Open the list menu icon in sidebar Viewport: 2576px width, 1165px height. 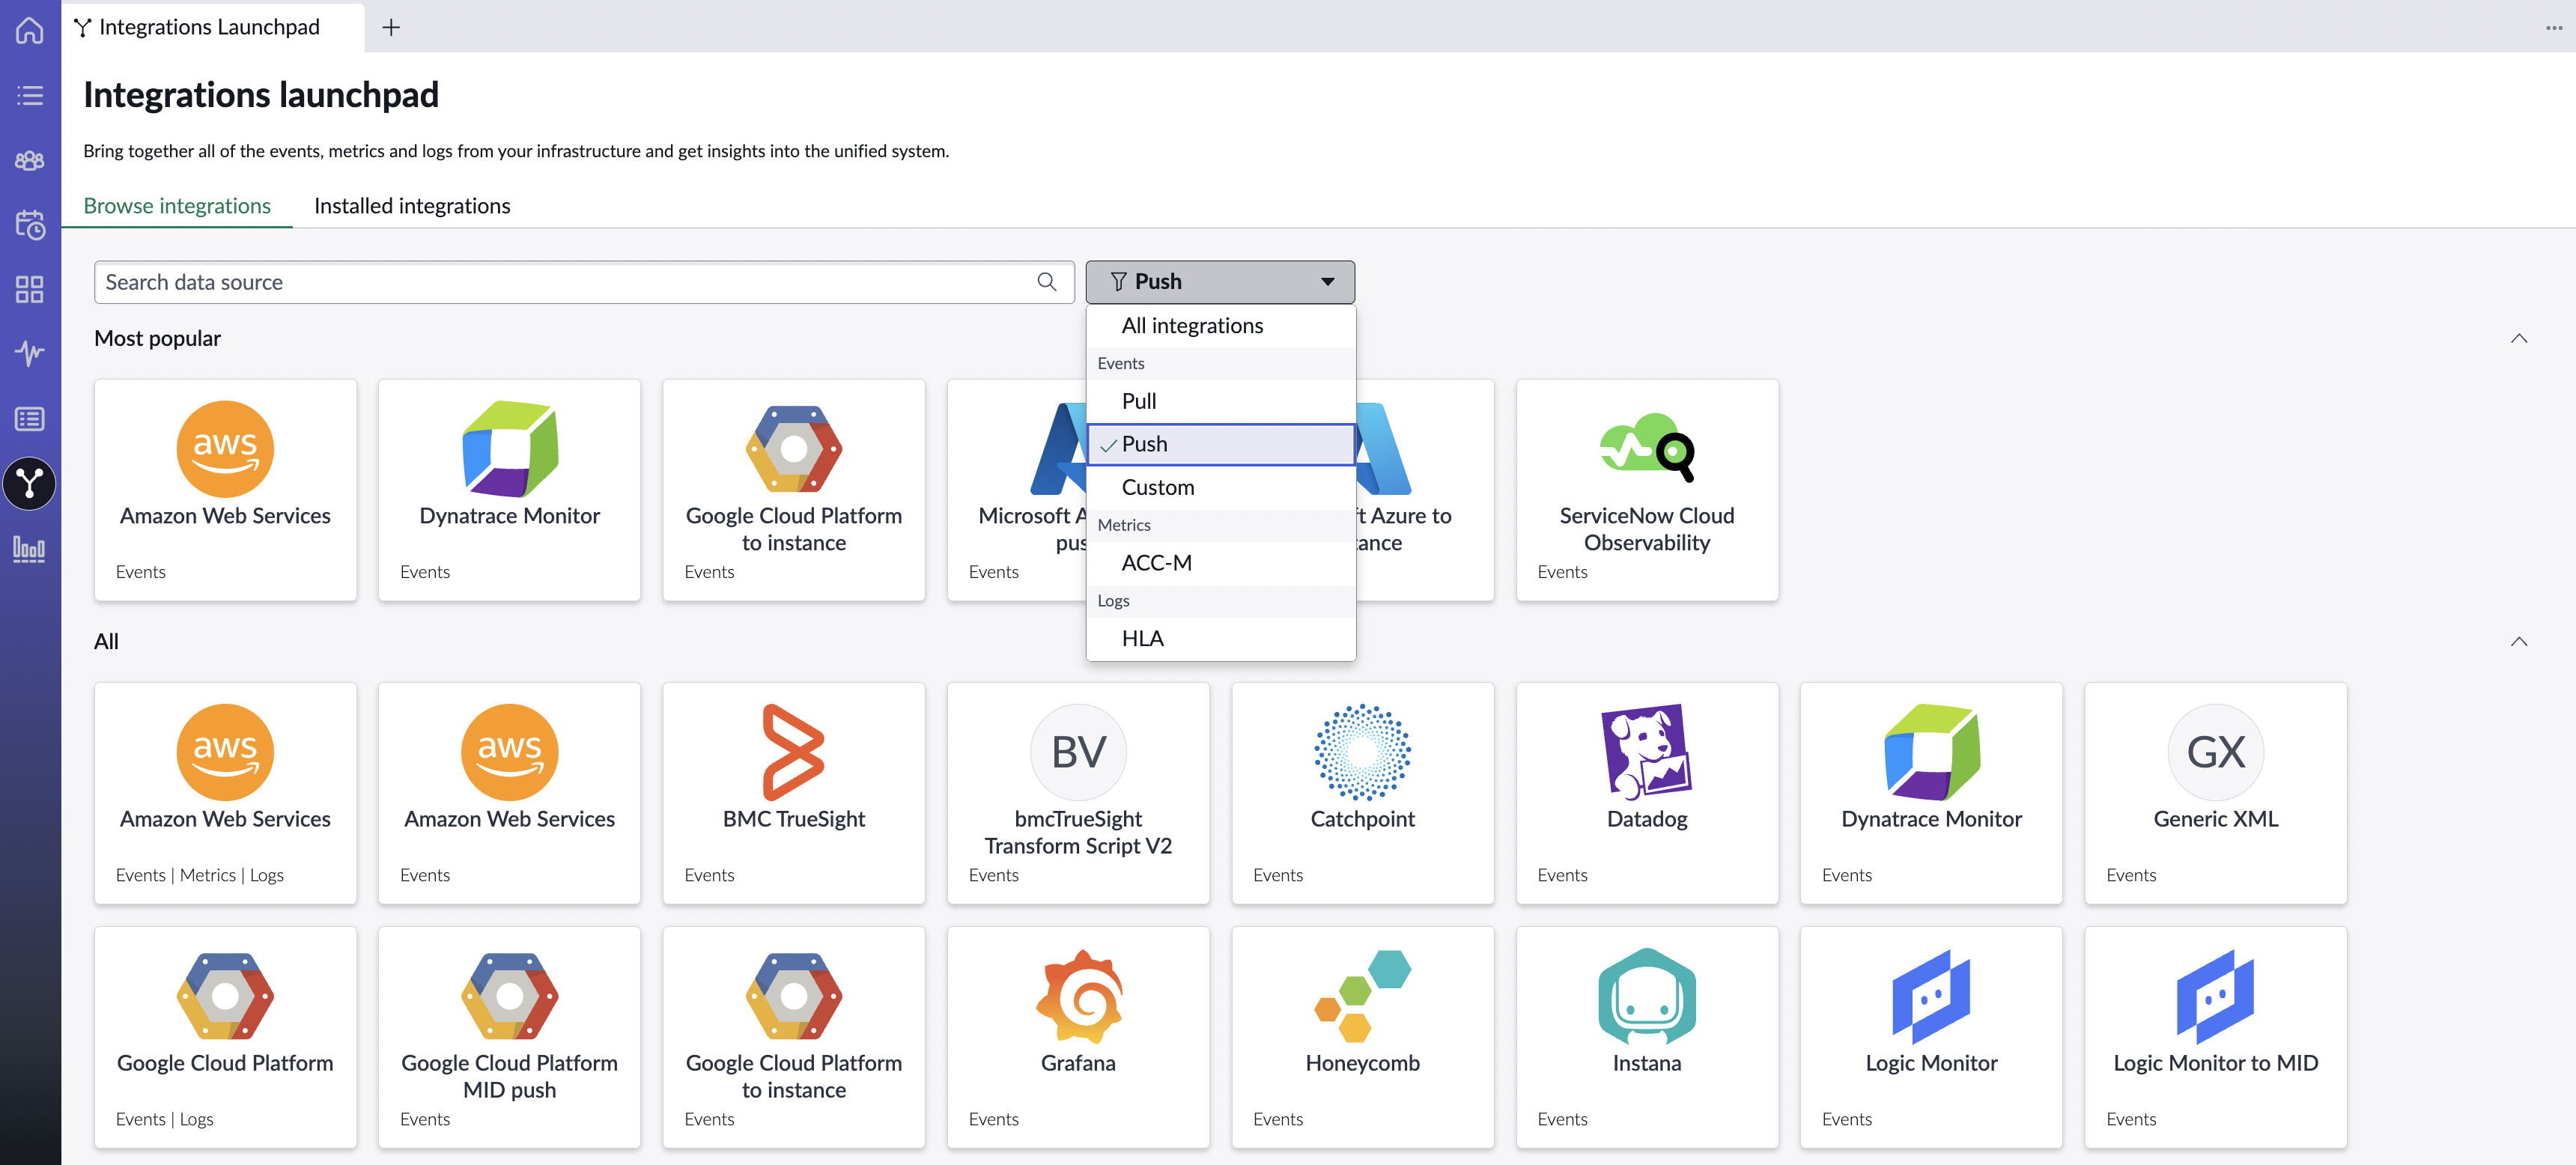(x=30, y=96)
